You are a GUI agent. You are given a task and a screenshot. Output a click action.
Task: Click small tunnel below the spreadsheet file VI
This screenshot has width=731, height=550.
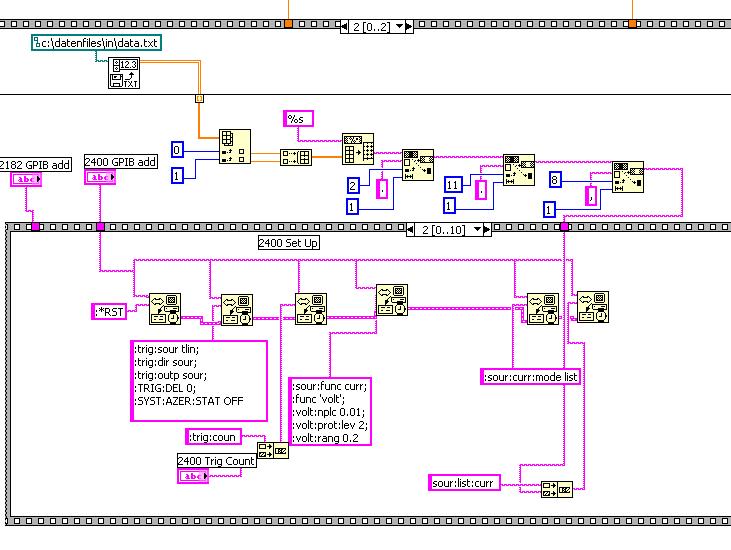click(199, 98)
